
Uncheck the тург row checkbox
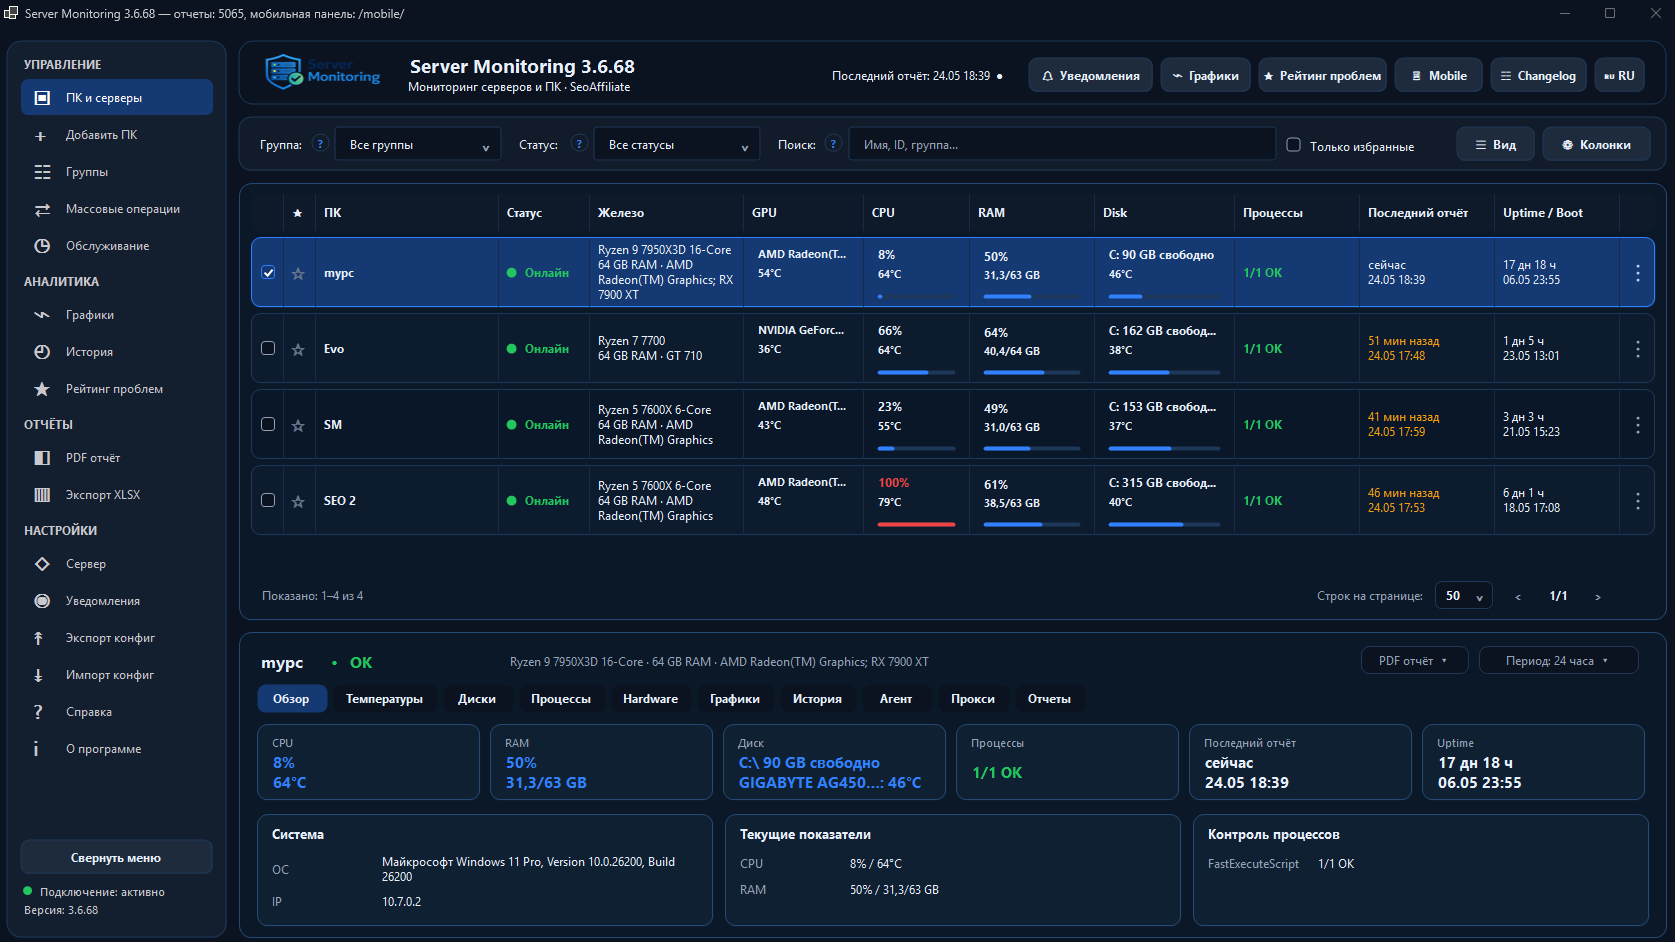pos(268,272)
